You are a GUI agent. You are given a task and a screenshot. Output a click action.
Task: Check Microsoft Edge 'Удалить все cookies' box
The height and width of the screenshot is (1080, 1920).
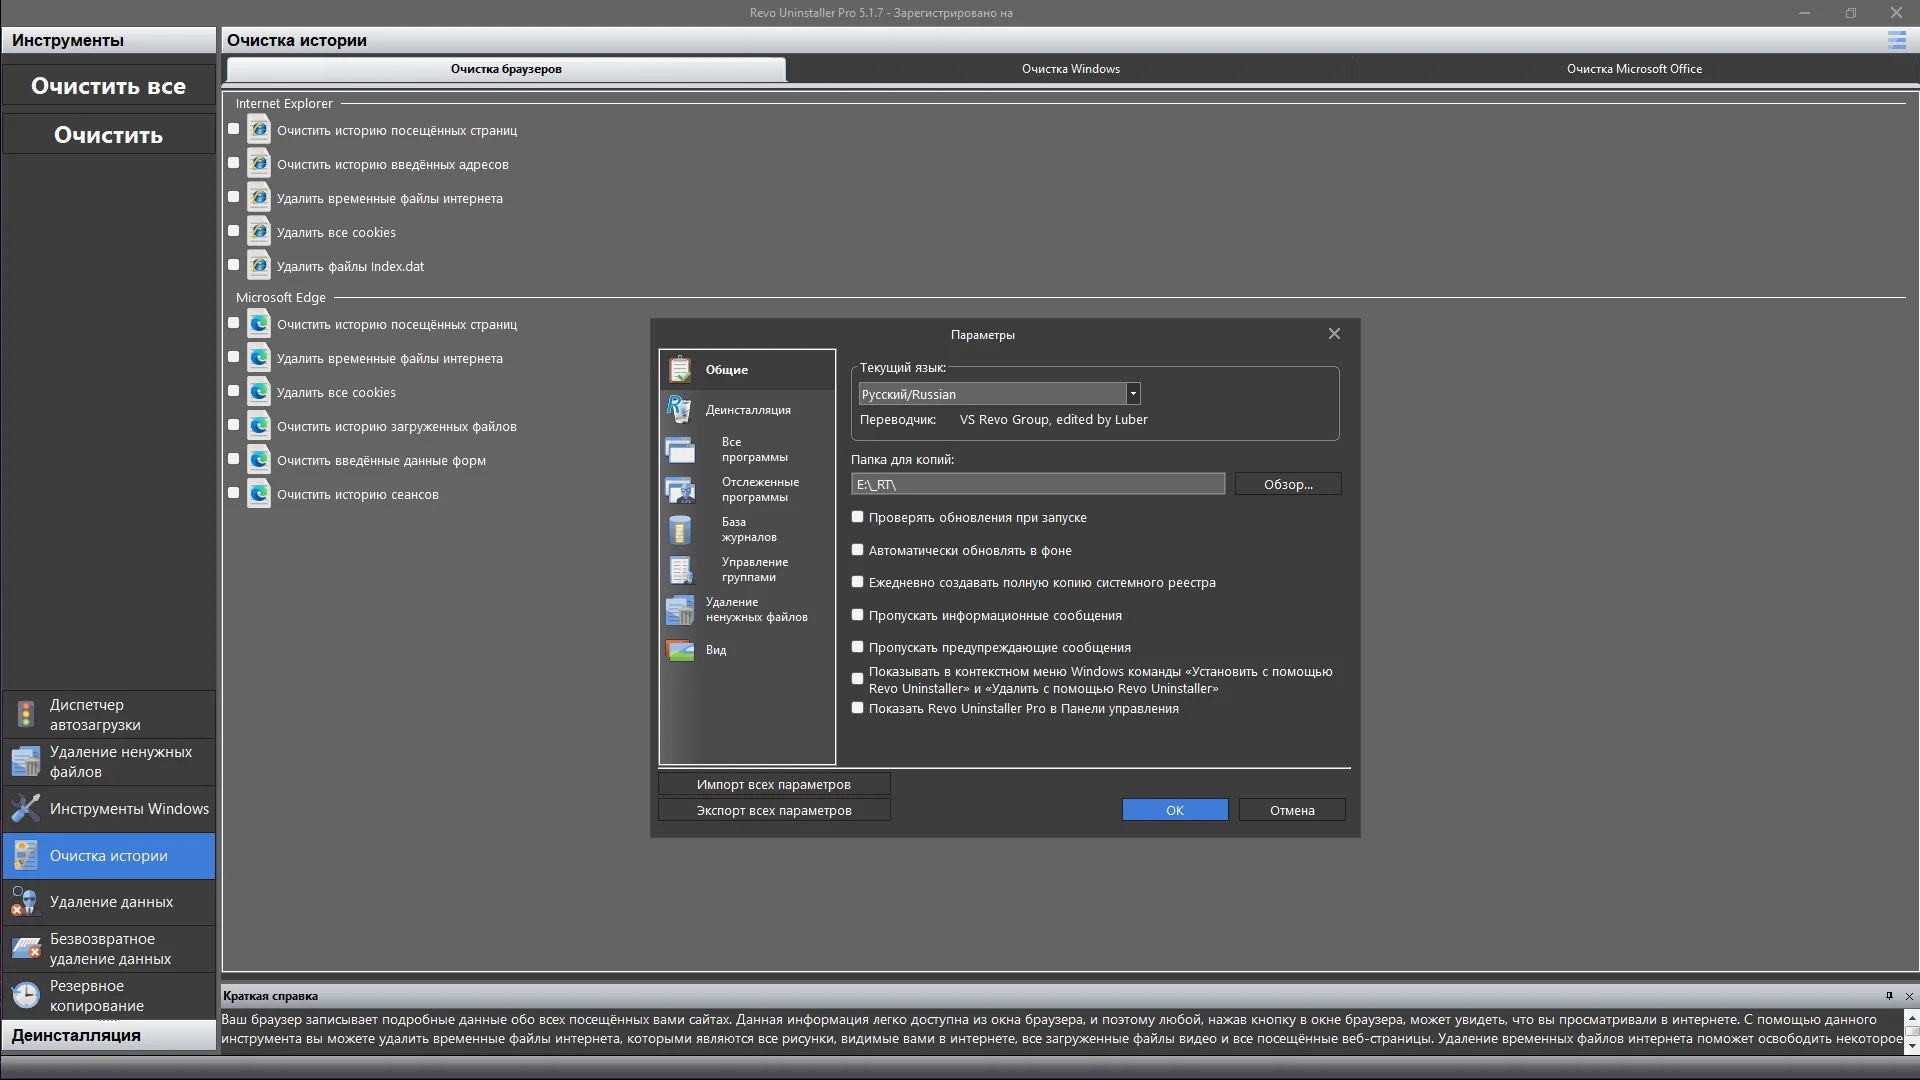234,391
